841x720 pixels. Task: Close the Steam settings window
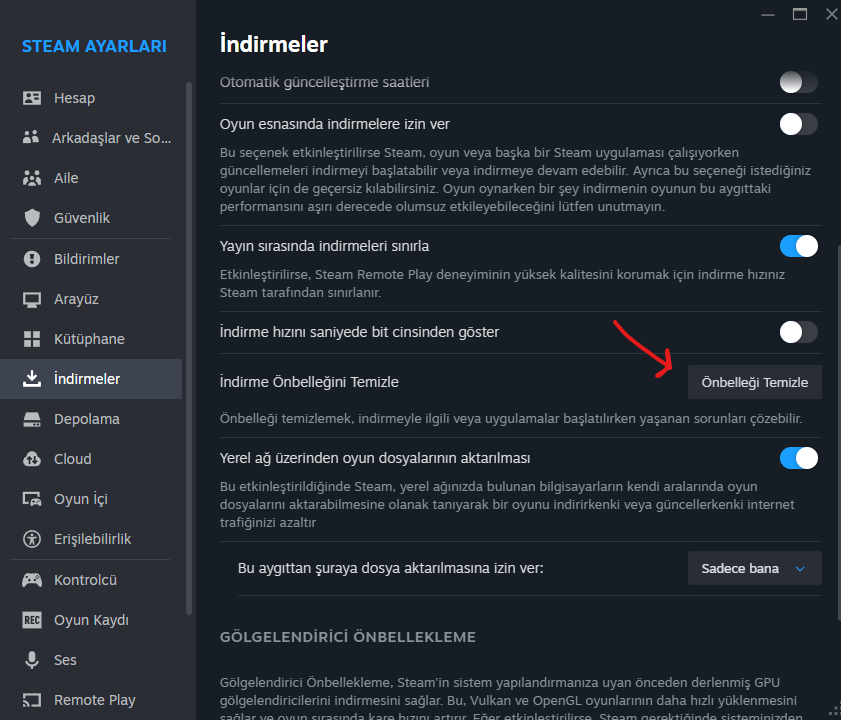831,14
